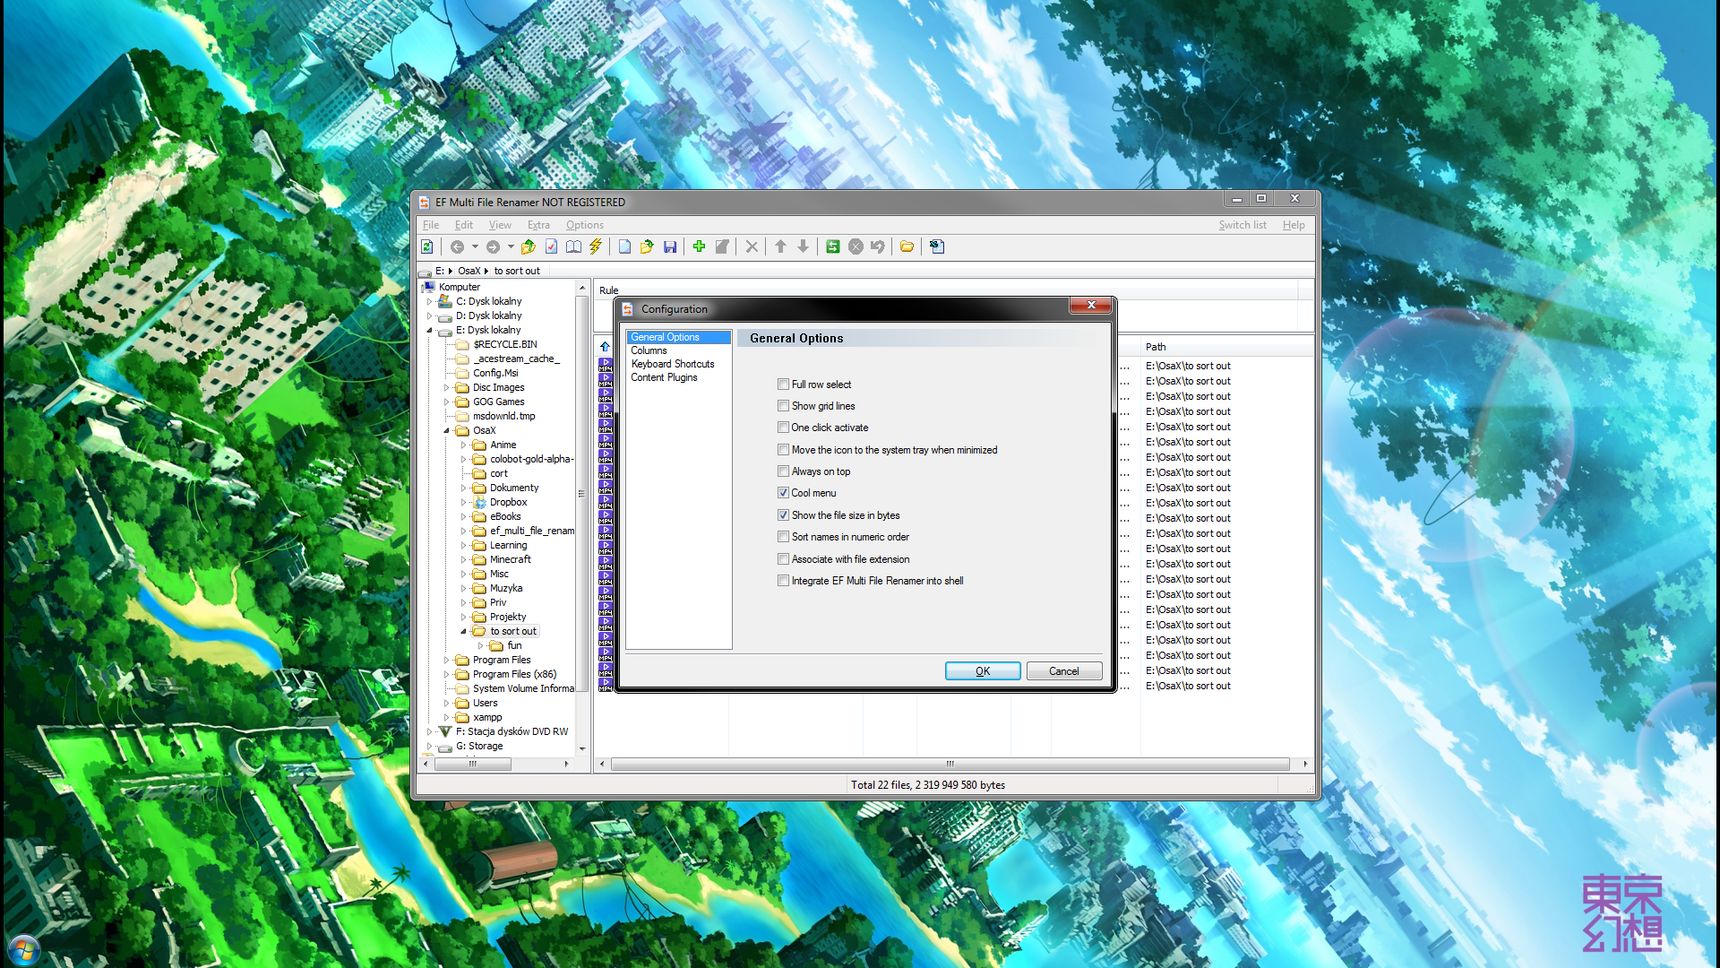Select Content Plugins configuration category
This screenshot has height=968, width=1720.
tap(664, 378)
